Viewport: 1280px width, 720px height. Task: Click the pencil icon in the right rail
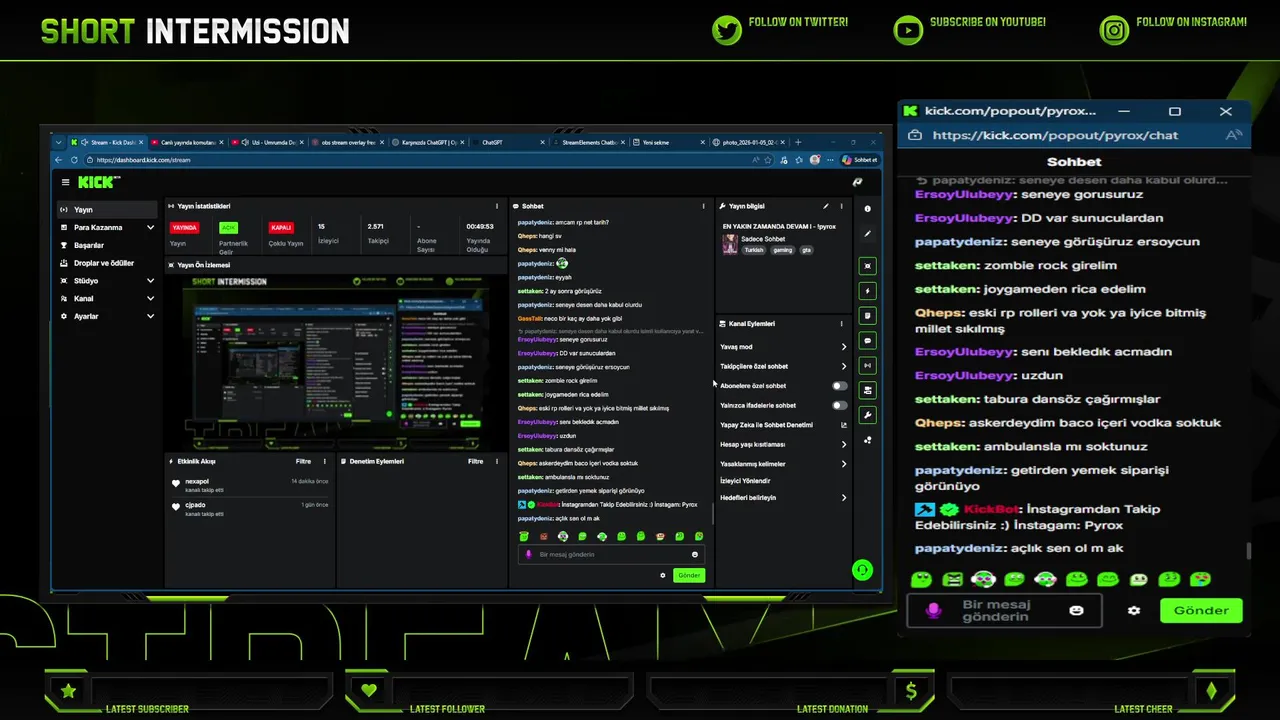coord(867,234)
